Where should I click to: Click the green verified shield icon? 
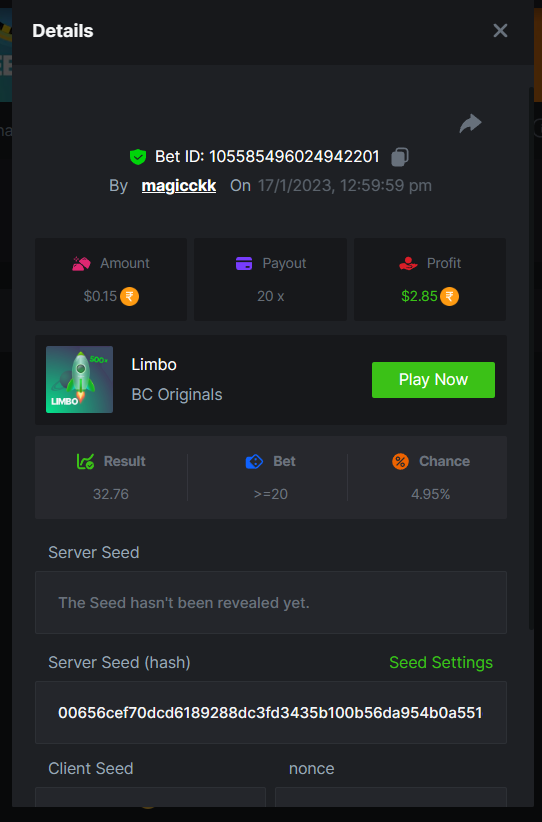pyautogui.click(x=138, y=157)
